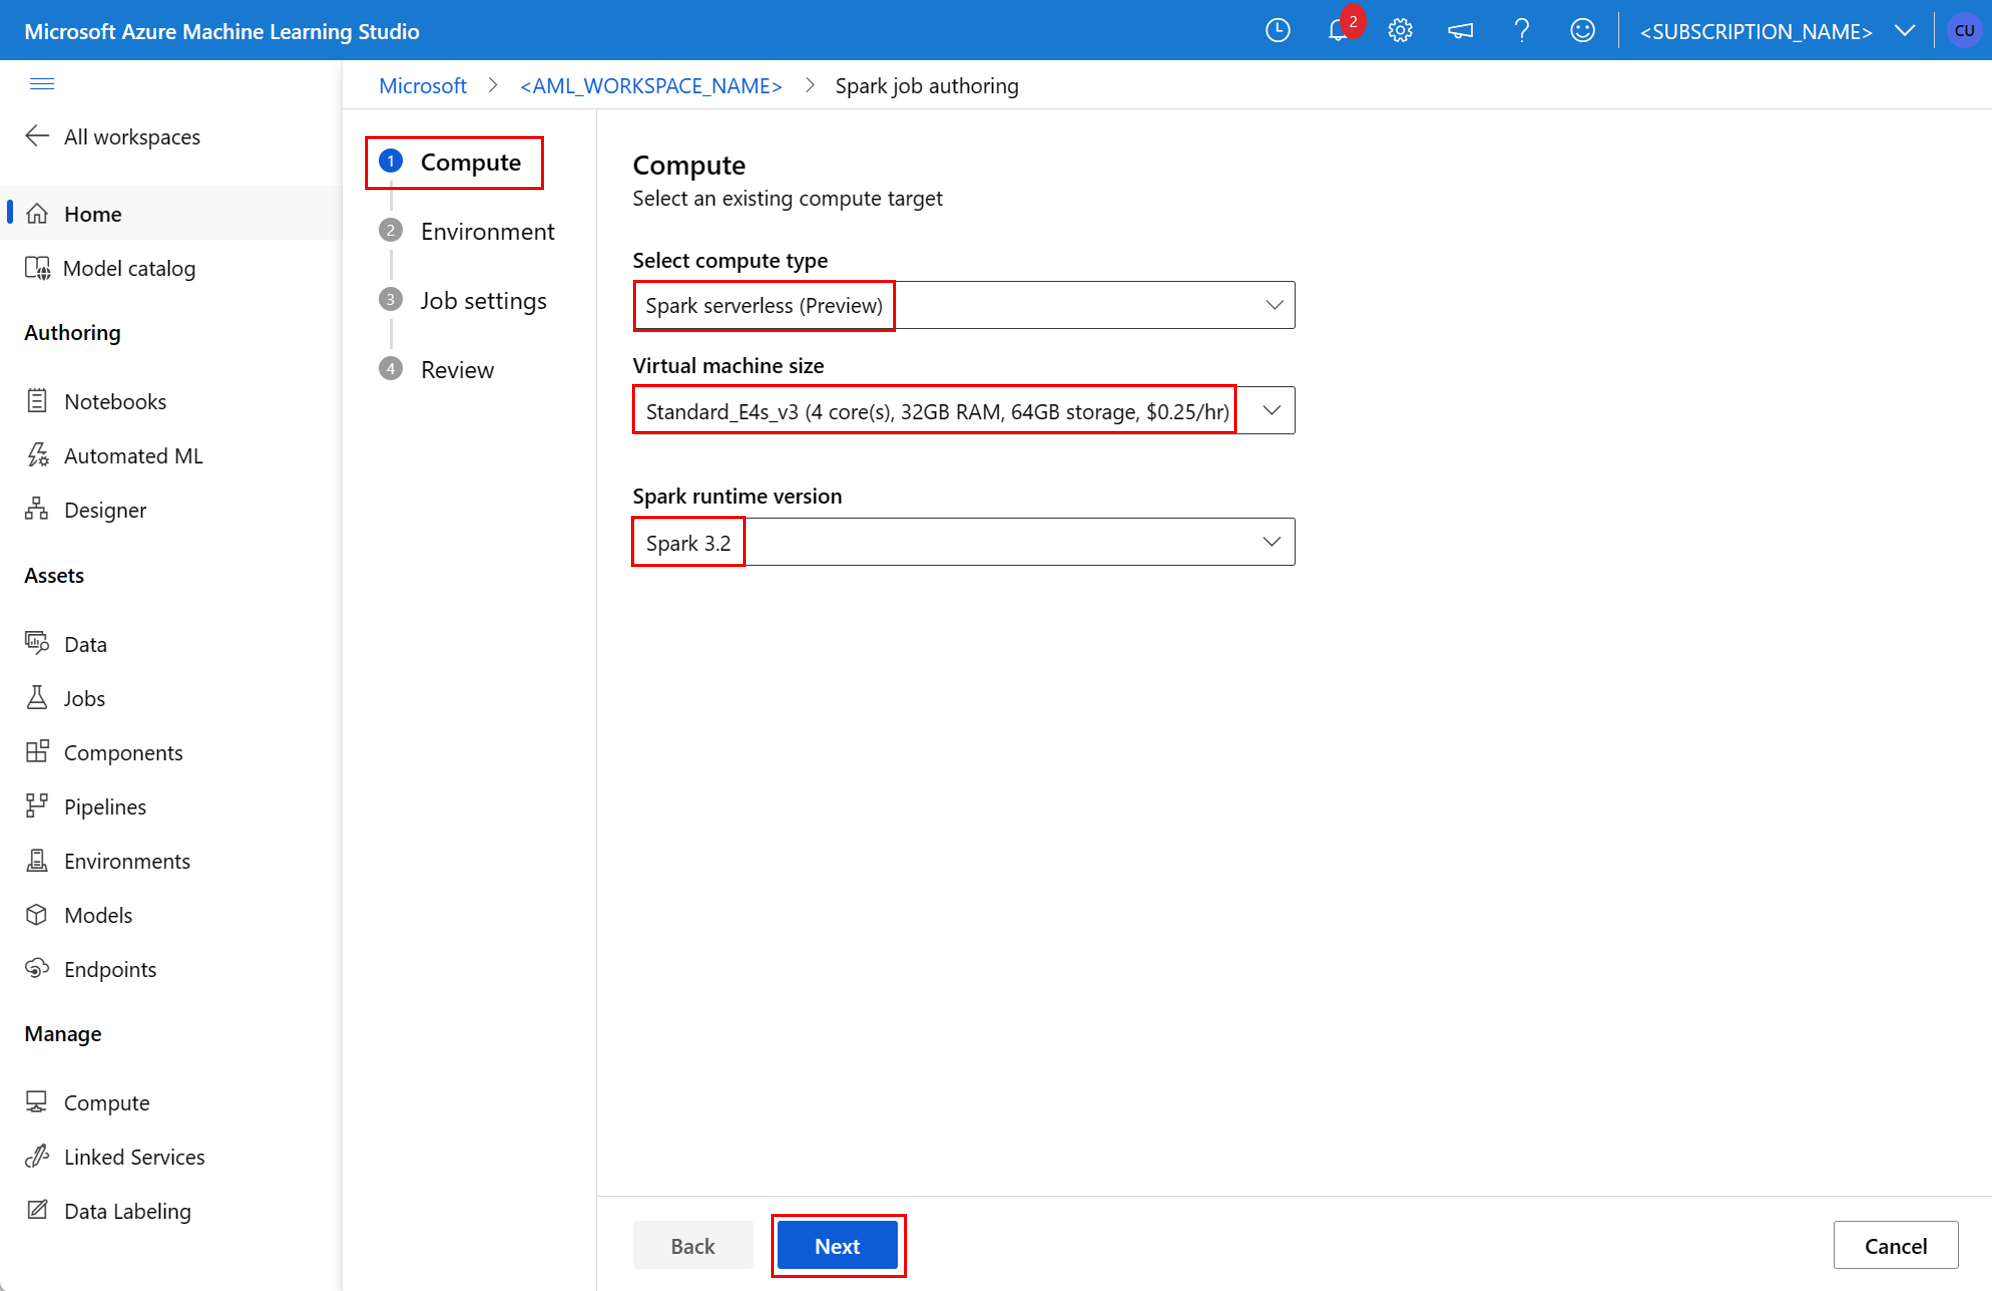Expand the virtual machine size dropdown
Image resolution: width=1992 pixels, height=1291 pixels.
[x=1270, y=411]
